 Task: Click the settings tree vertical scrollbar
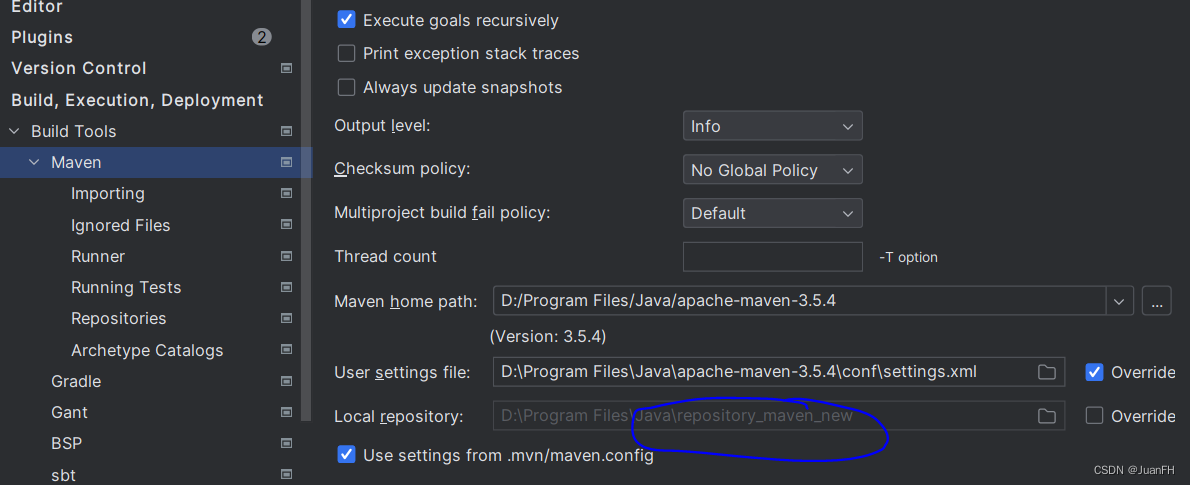click(x=307, y=209)
